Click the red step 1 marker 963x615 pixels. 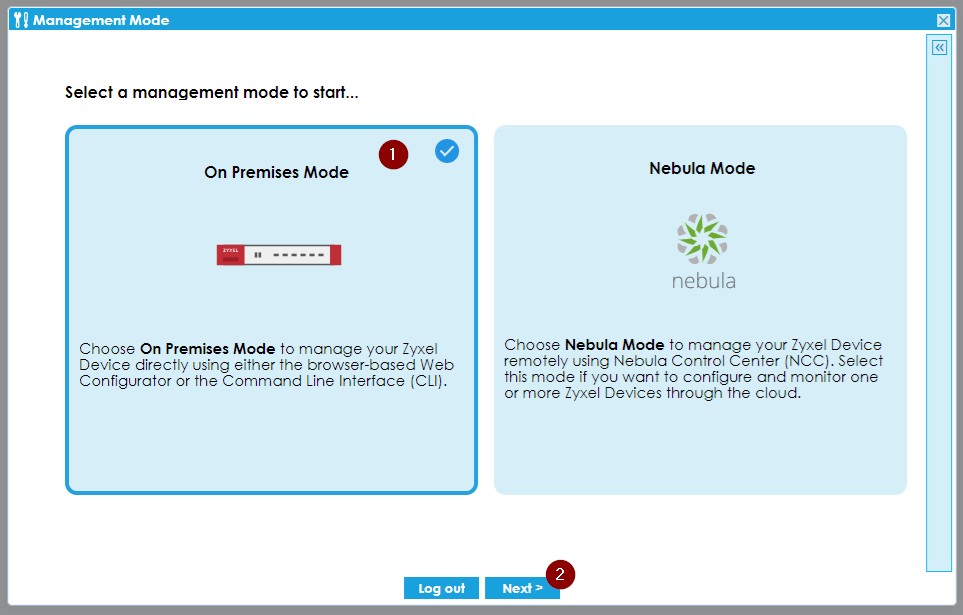click(393, 155)
